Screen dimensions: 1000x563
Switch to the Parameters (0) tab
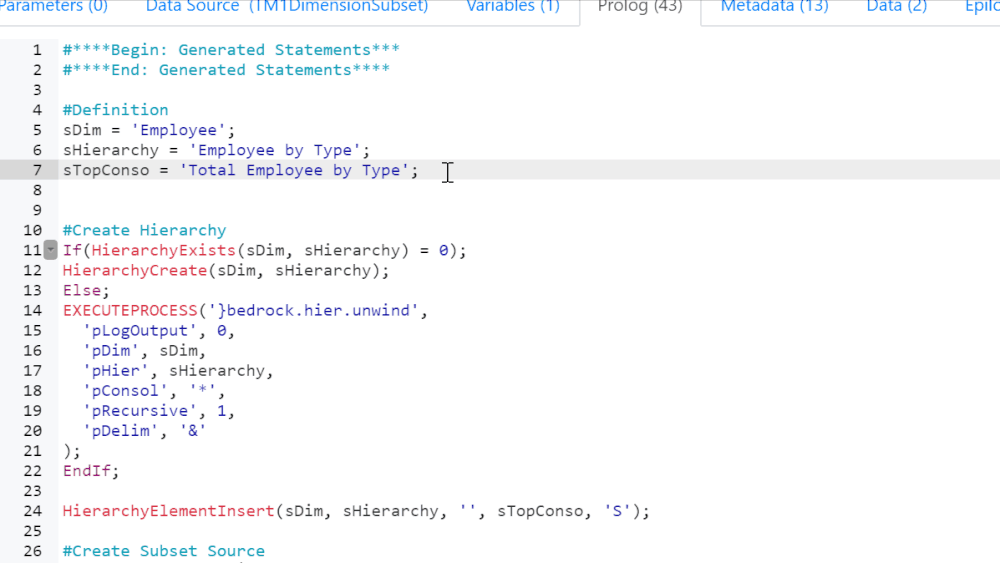[54, 7]
